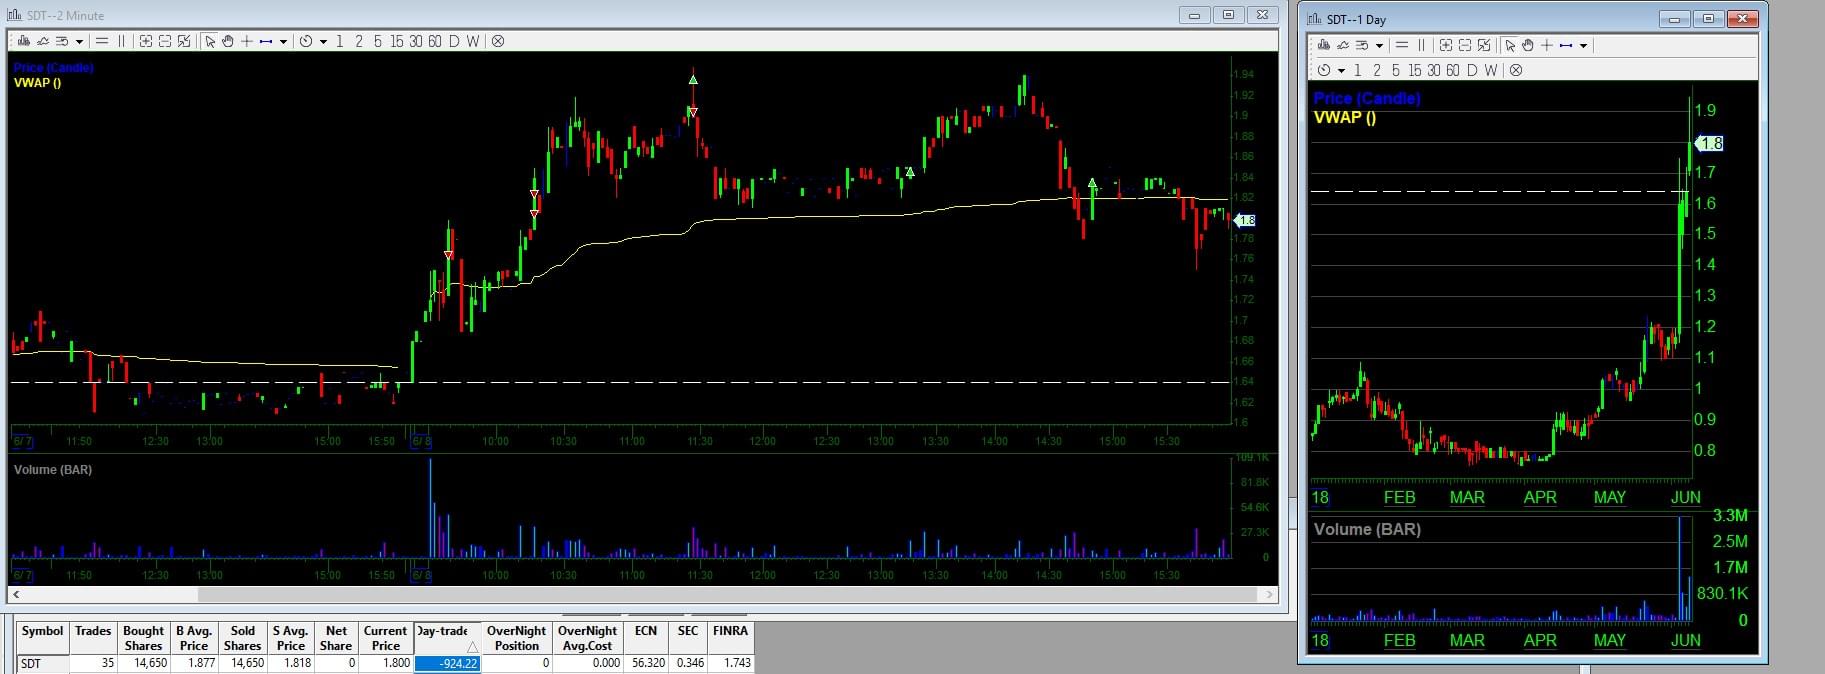Open line tool dropdown in 2 Minute toolbar
Image resolution: width=1825 pixels, height=674 pixels.
[283, 42]
